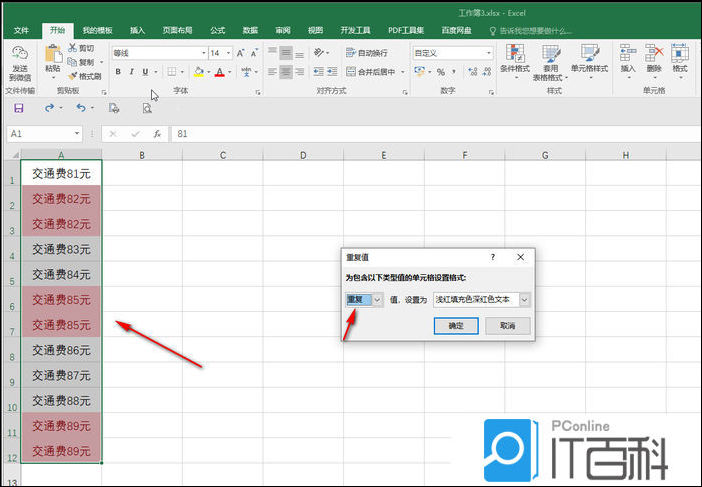Click the Paste (粘贴) clipboard icon
702x487 pixels.
[53, 54]
